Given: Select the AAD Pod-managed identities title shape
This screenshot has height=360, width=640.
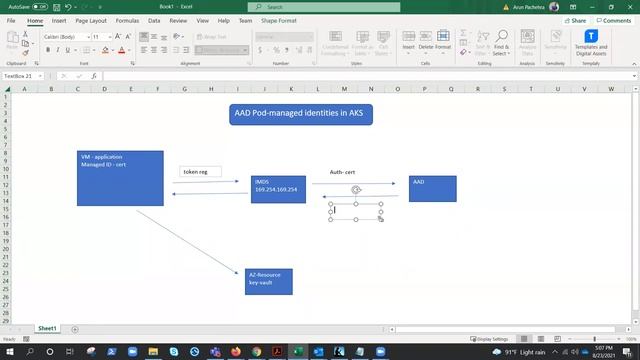Looking at the screenshot, I should pyautogui.click(x=301, y=114).
